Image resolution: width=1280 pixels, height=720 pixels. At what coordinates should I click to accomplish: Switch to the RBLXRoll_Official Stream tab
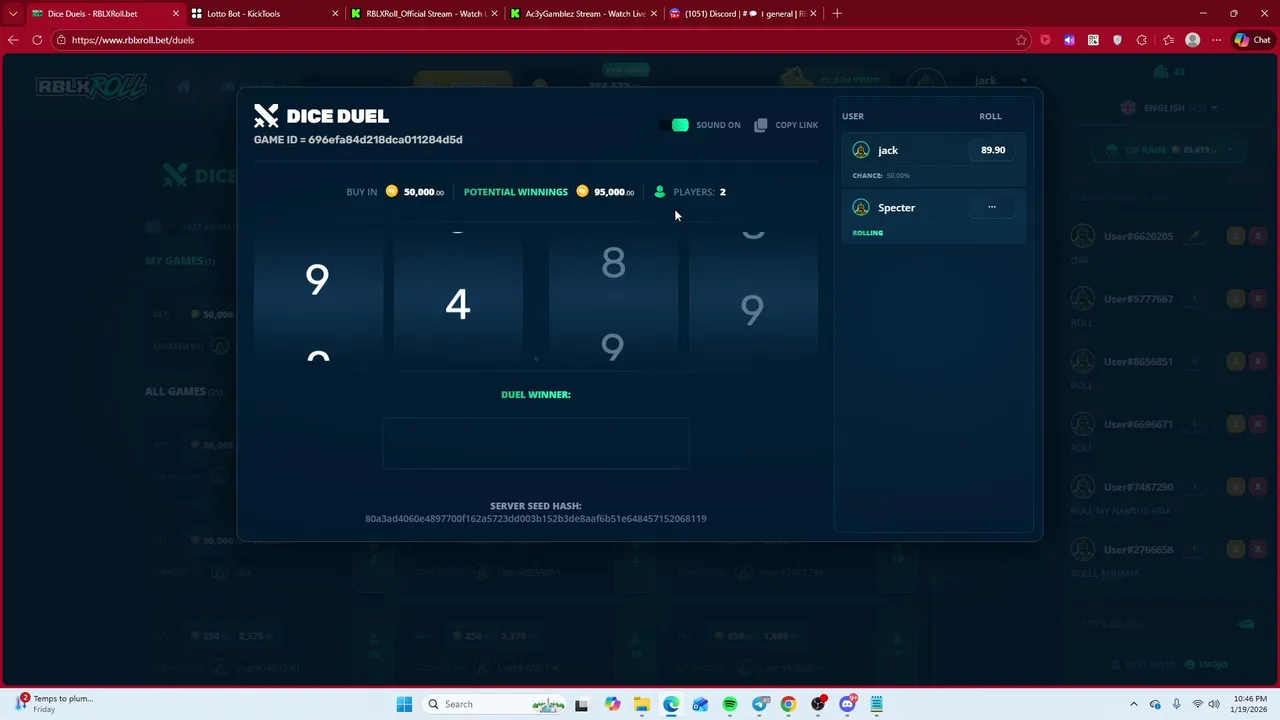point(425,14)
